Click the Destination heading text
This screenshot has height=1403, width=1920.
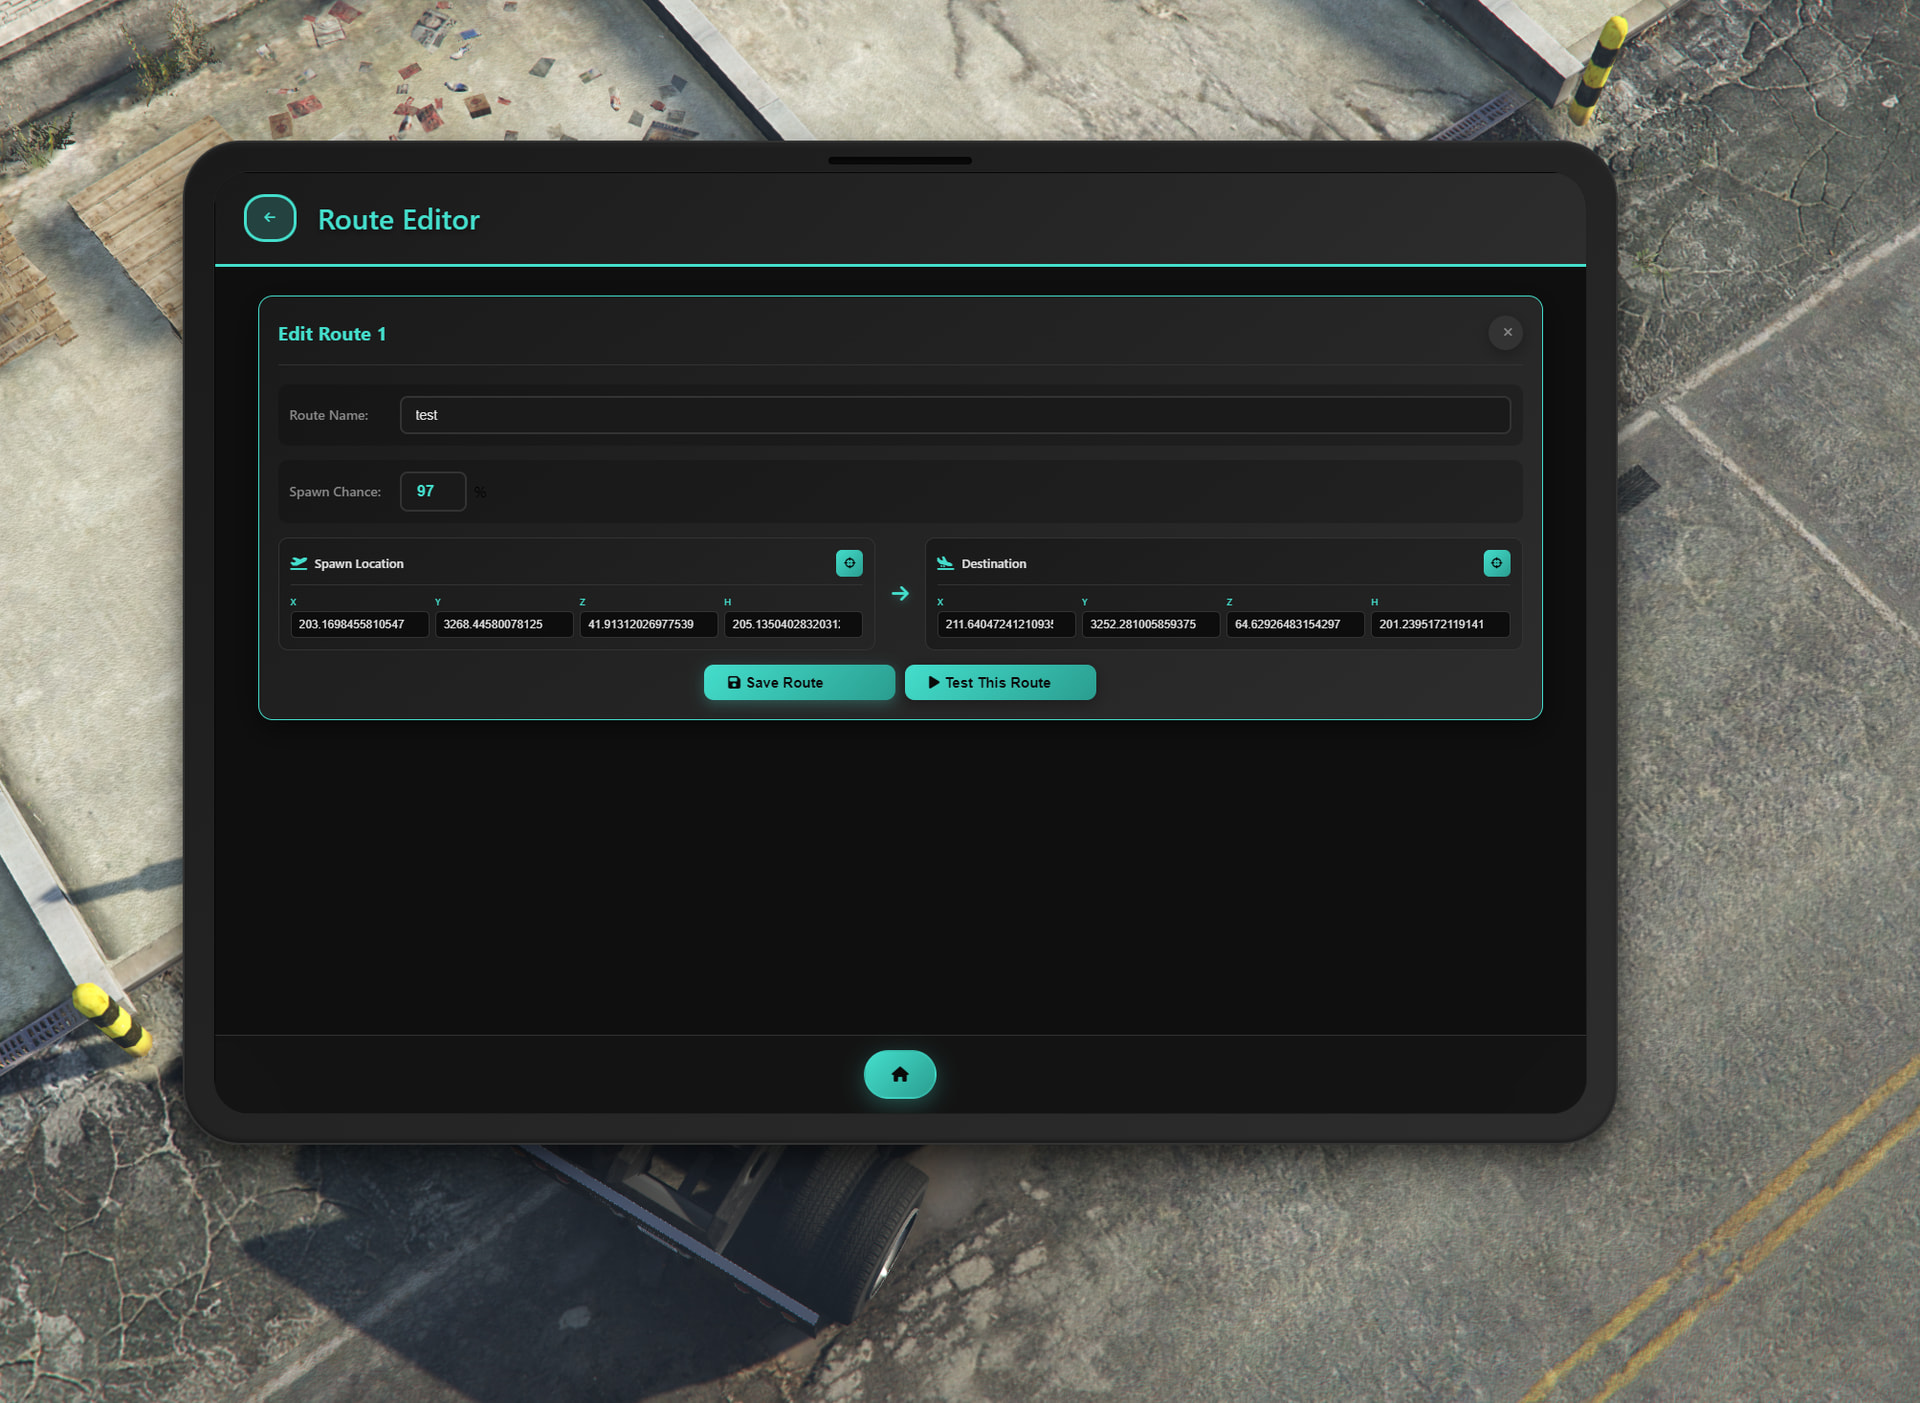point(994,564)
